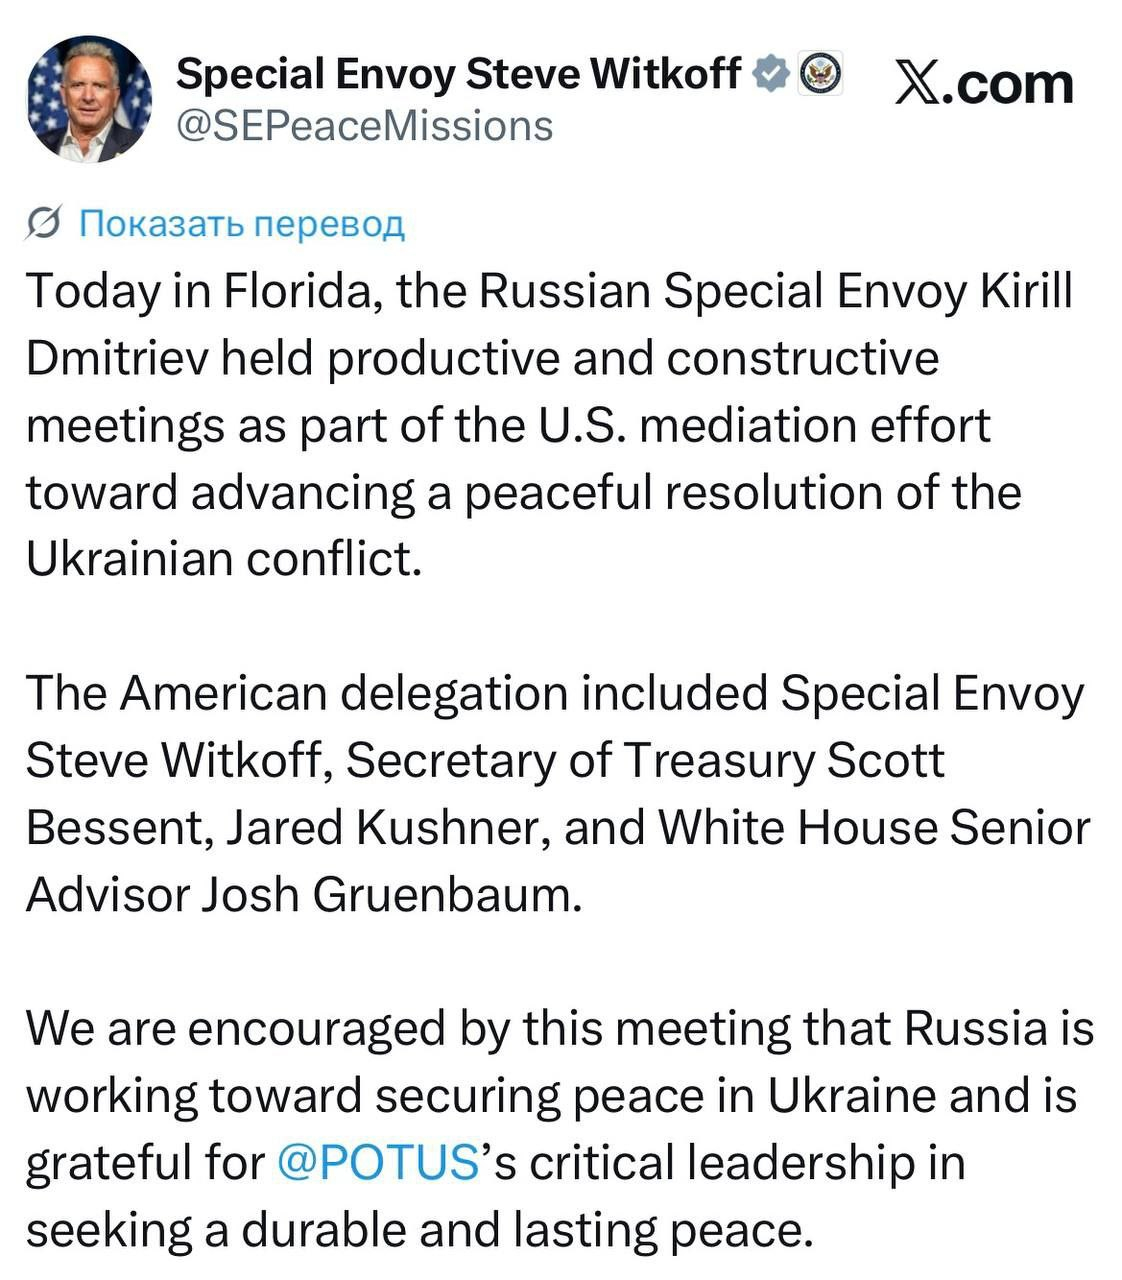Screen dimensions: 1122x1280
Task: Select the blue verified checkmark badge
Action: tap(769, 70)
